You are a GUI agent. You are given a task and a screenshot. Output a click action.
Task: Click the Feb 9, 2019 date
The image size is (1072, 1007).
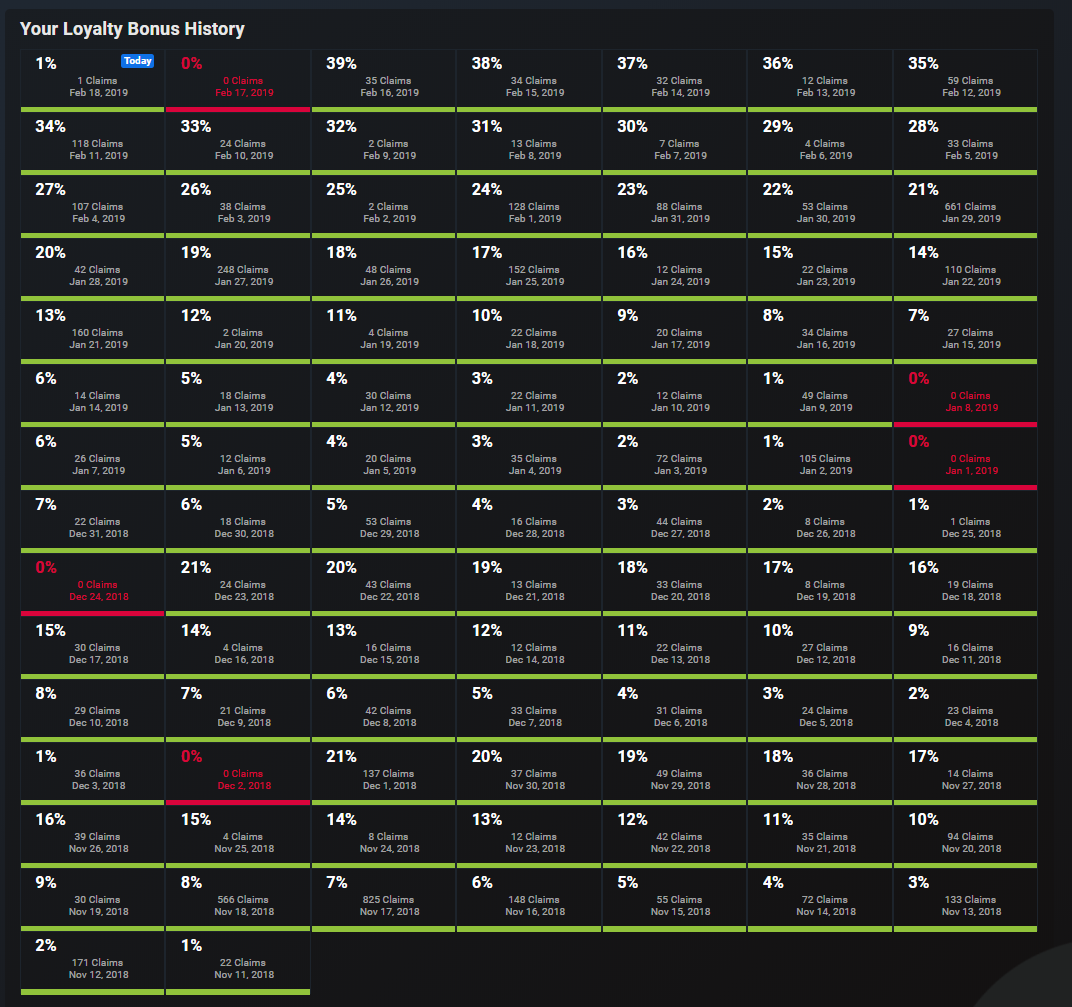[390, 156]
